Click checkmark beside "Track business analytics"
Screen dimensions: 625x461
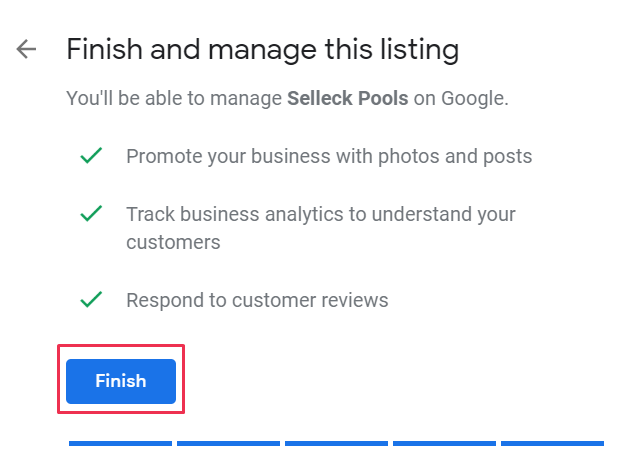pyautogui.click(x=91, y=213)
